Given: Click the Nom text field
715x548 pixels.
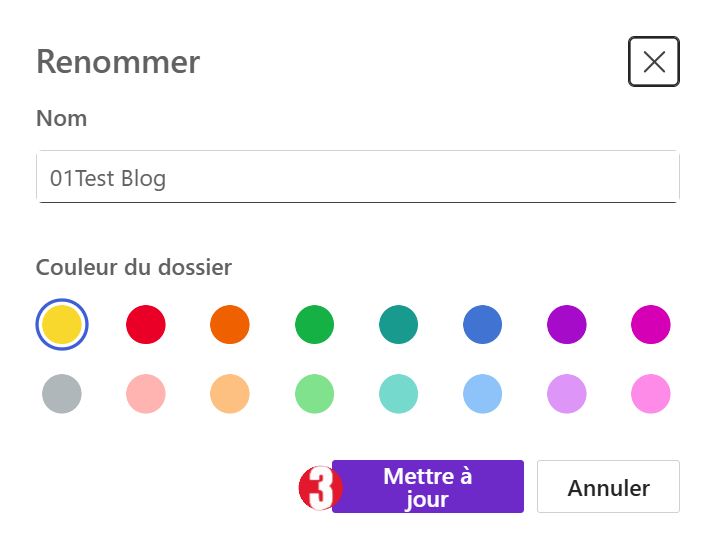Looking at the screenshot, I should pos(358,177).
